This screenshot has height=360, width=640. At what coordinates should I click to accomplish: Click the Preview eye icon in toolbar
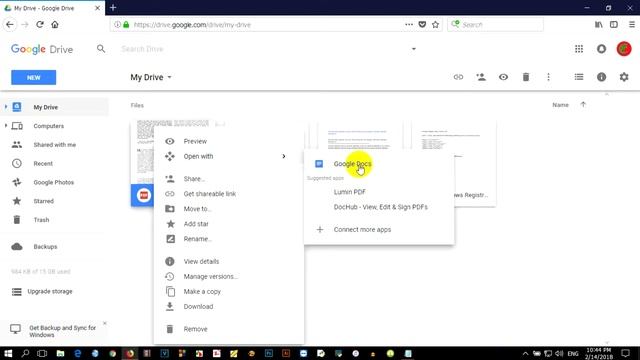point(503,77)
